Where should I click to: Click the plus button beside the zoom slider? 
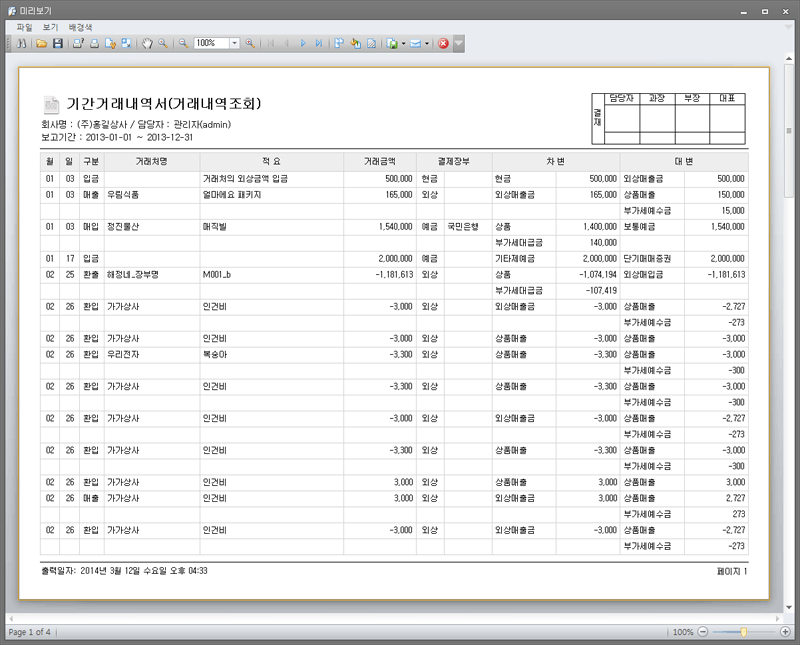tap(785, 632)
